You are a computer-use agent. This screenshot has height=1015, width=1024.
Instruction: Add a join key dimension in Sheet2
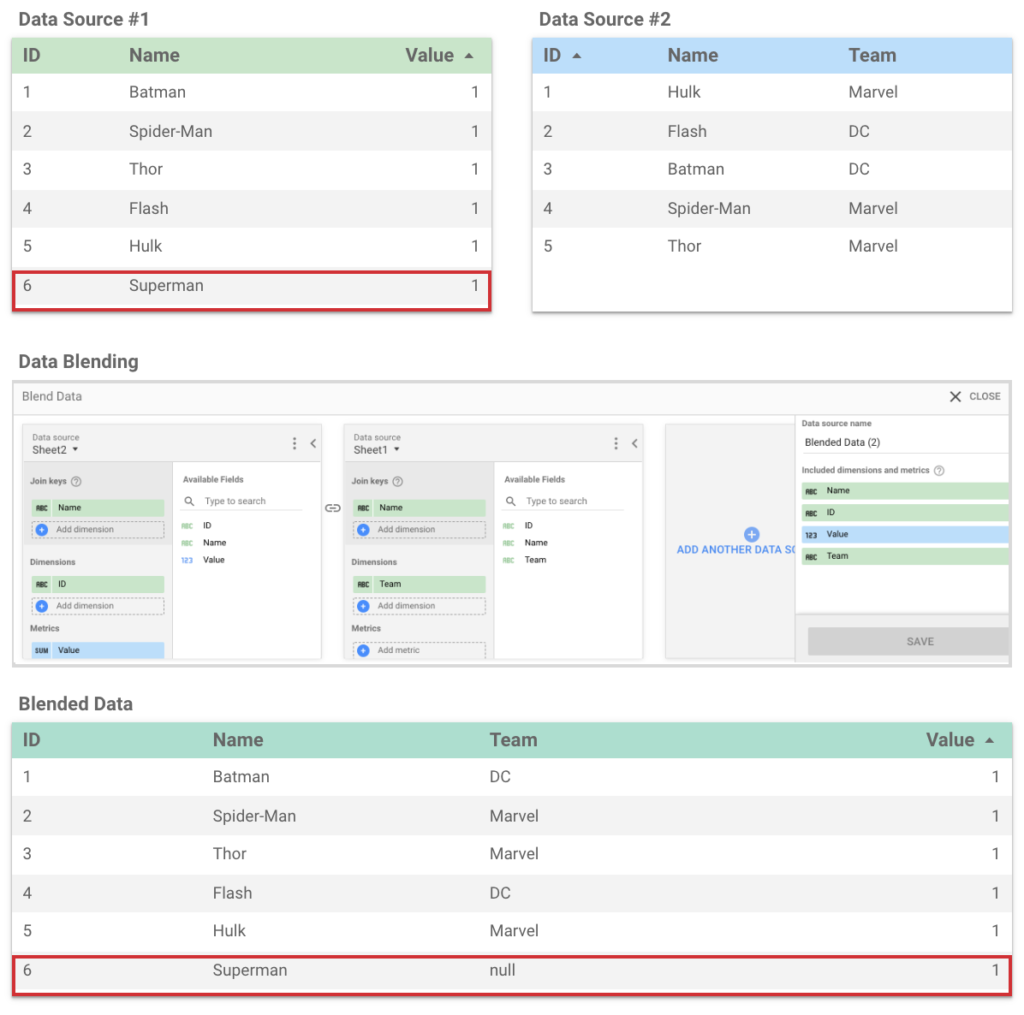coord(97,529)
